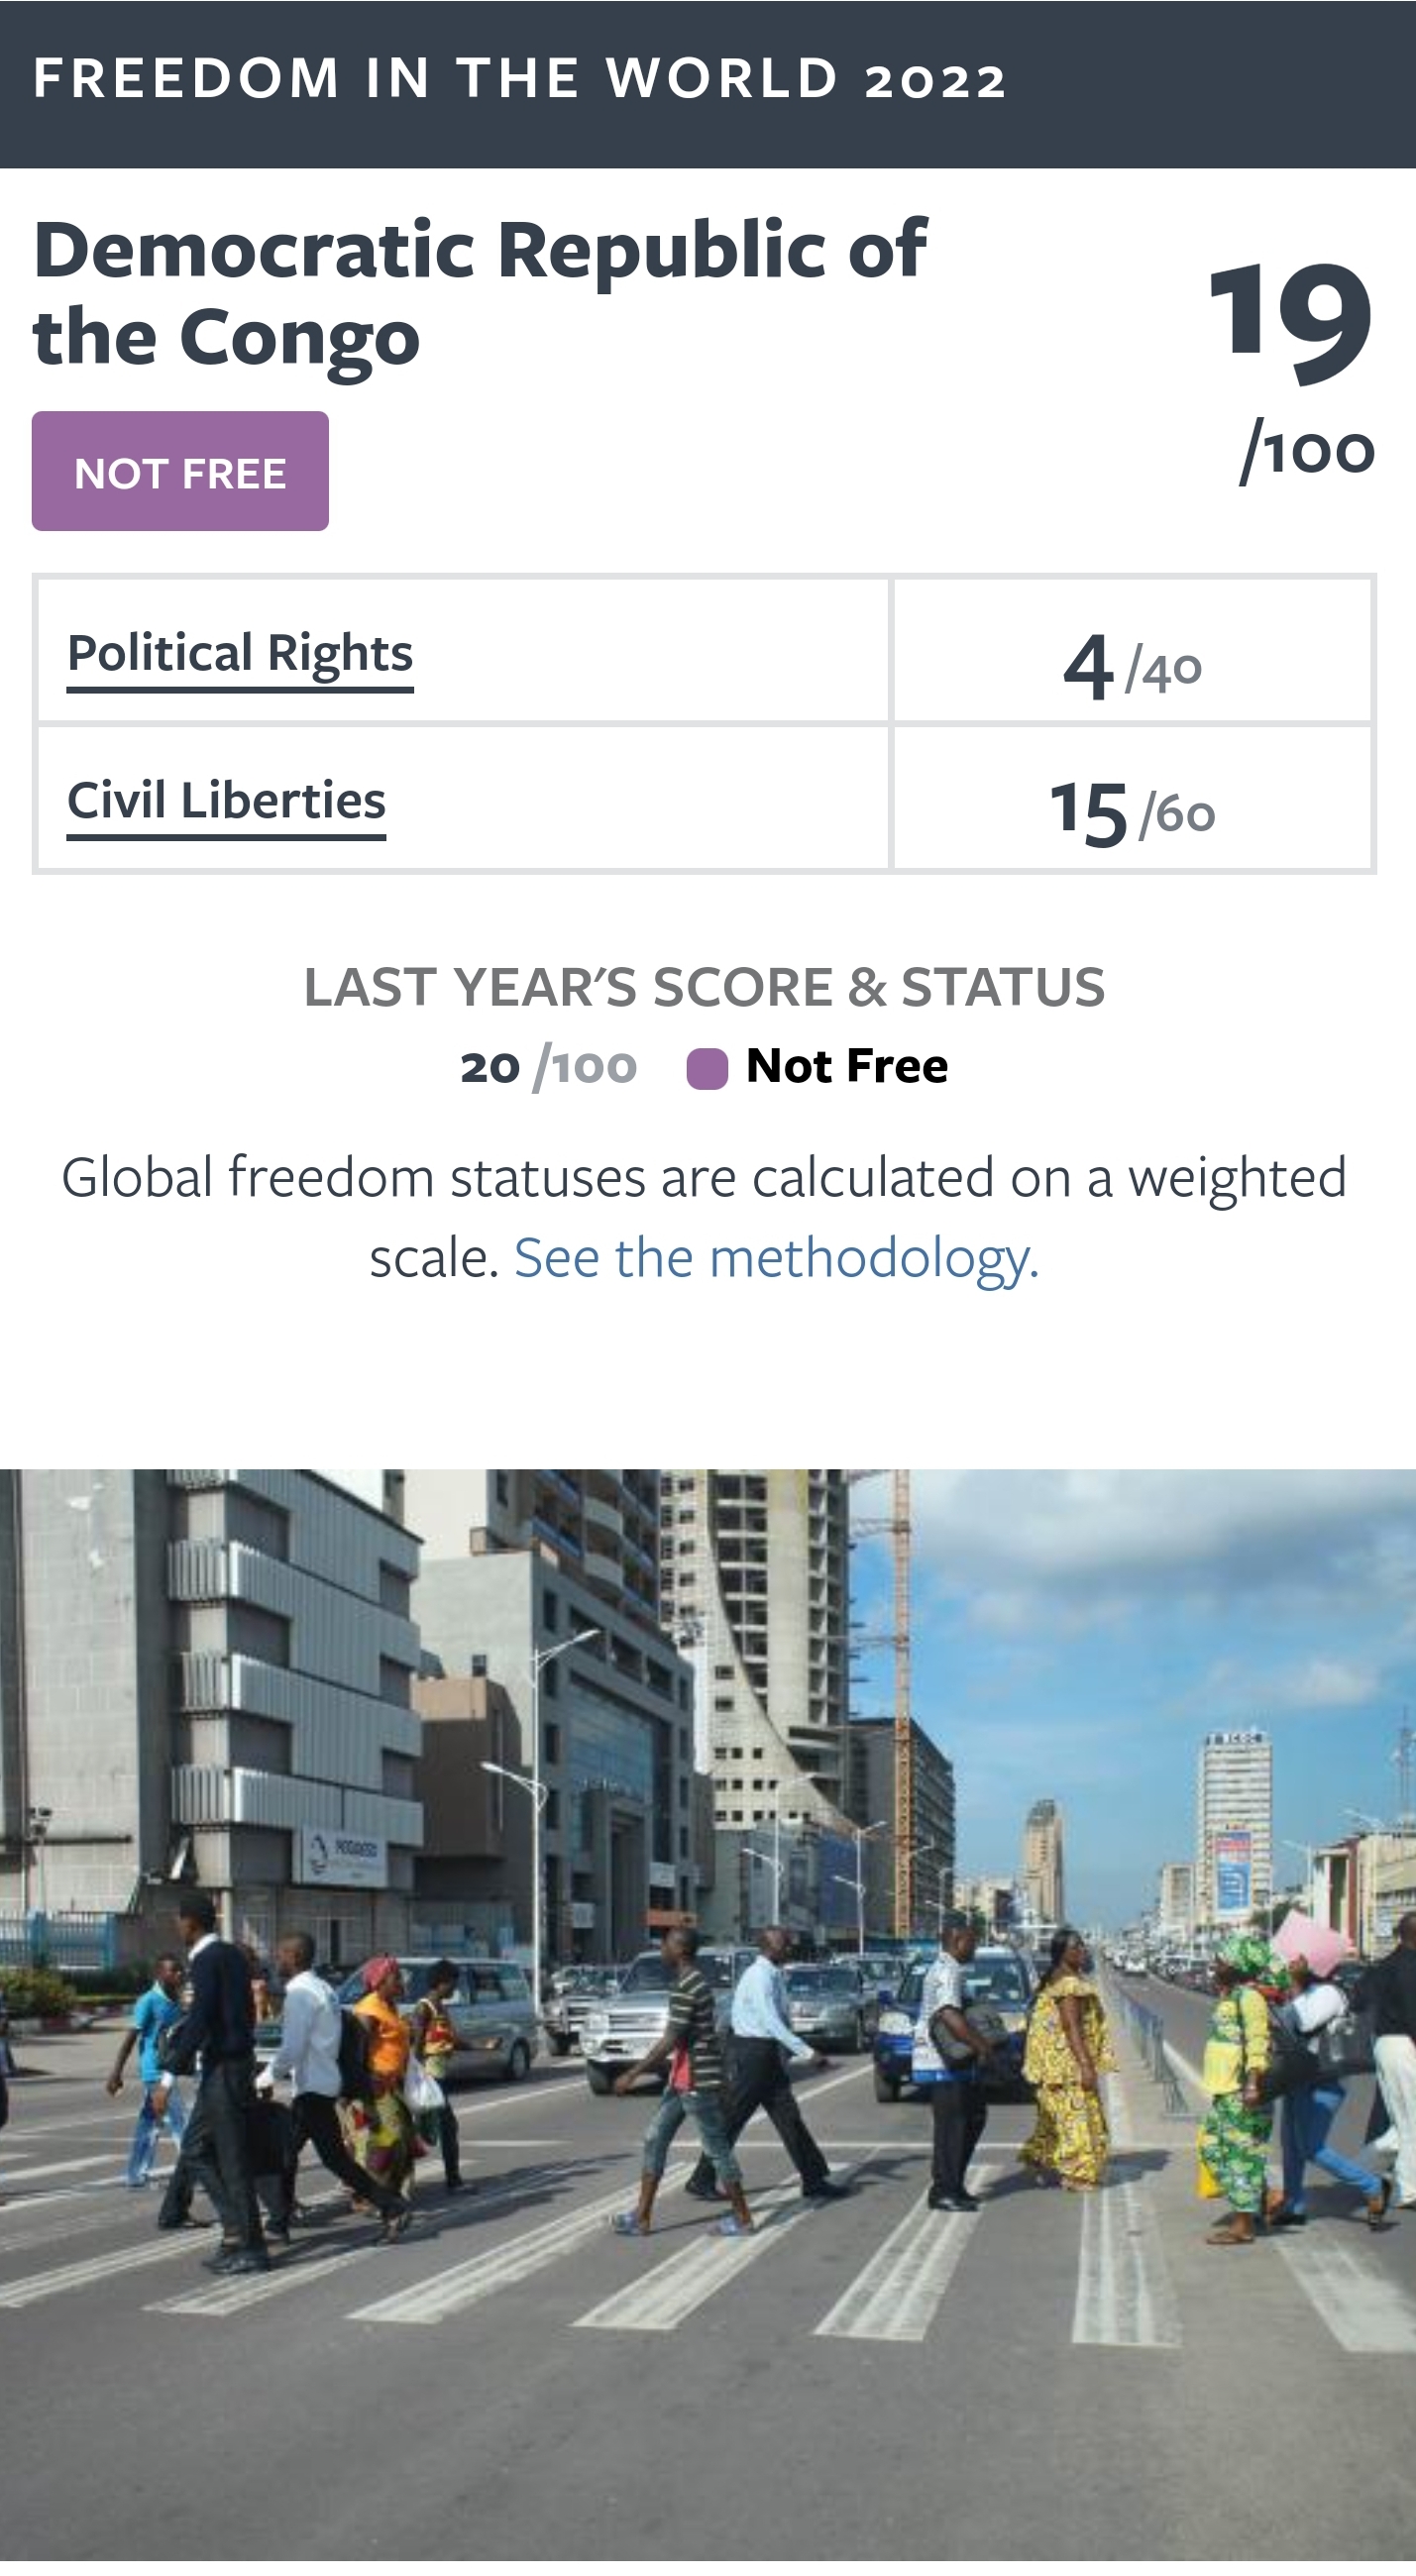Open the Civil Liberties link
The height and width of the screenshot is (2576, 1416).
click(226, 801)
